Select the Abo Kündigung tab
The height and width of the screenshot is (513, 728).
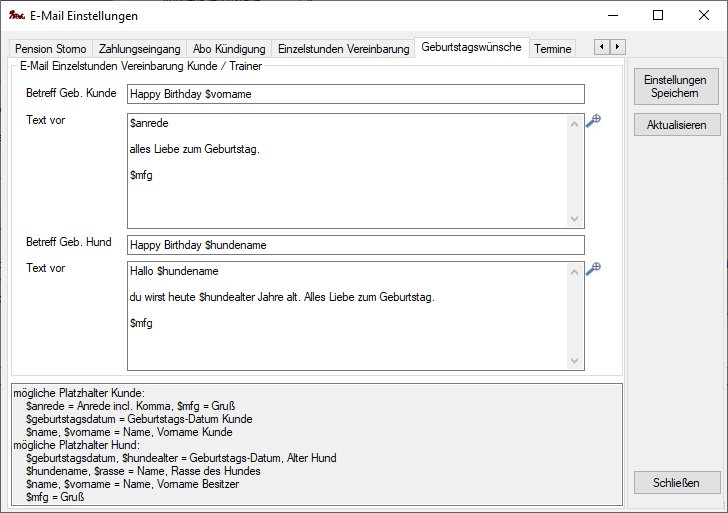(x=229, y=48)
